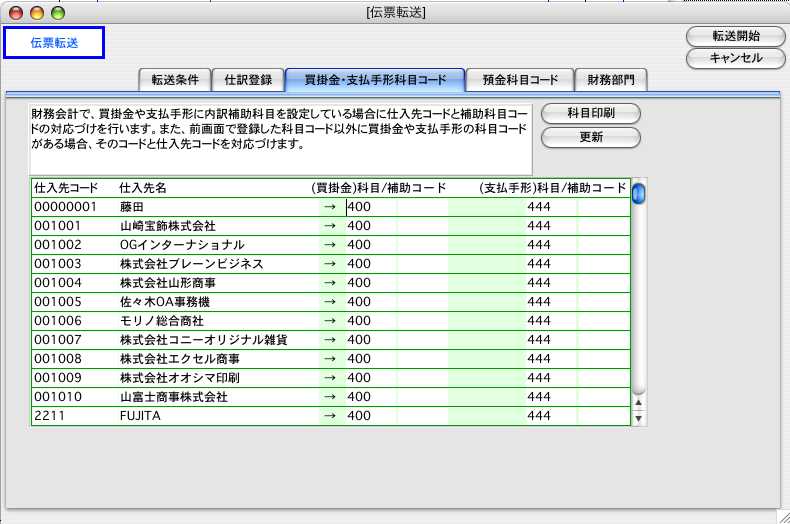Click the 伝票転送 title box

pos(54,43)
